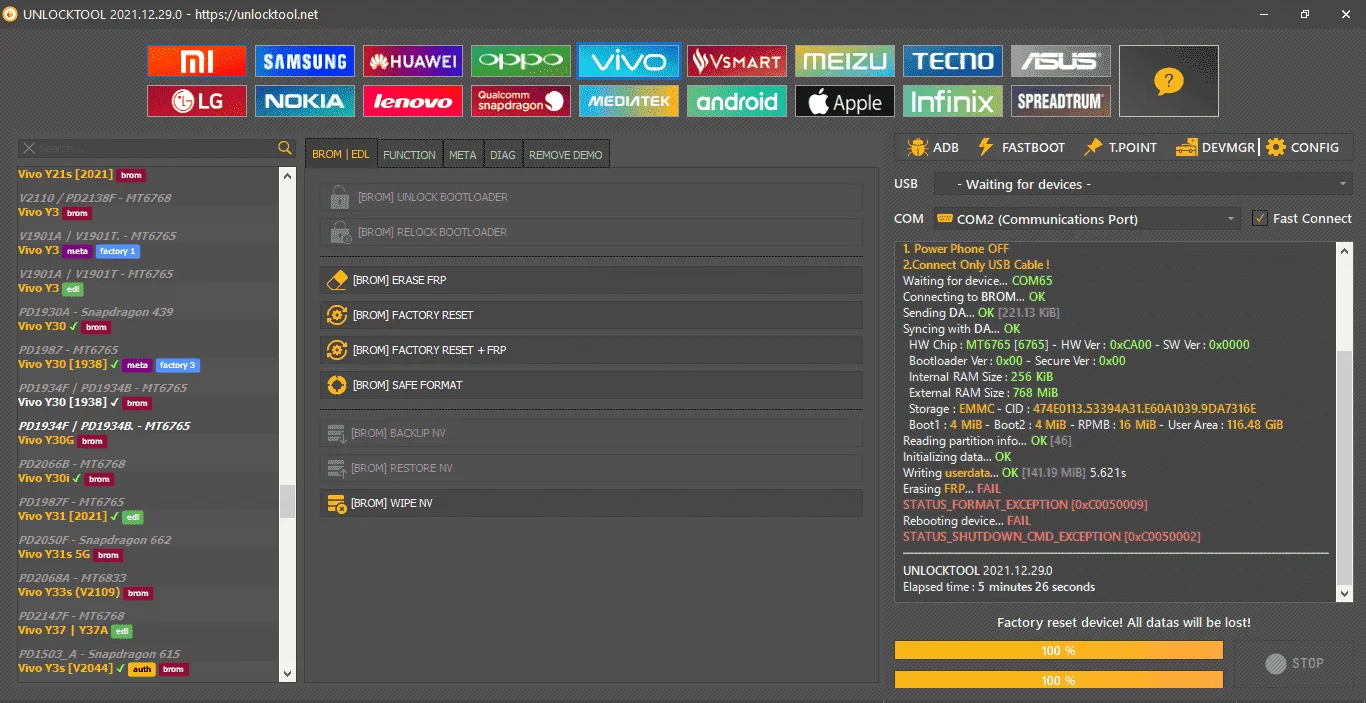Select the Xiaomi MI brand logo
Screen dimensions: 1366x703
196,61
